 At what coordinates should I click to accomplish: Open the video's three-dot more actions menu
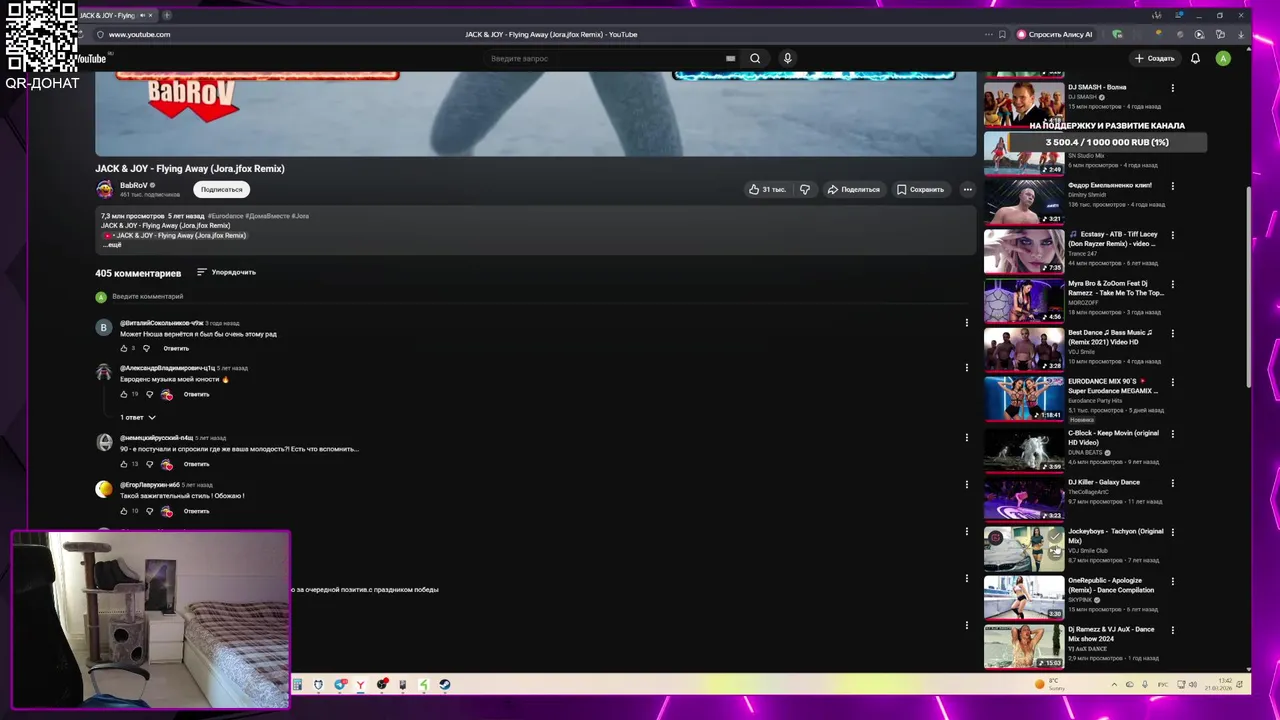967,189
